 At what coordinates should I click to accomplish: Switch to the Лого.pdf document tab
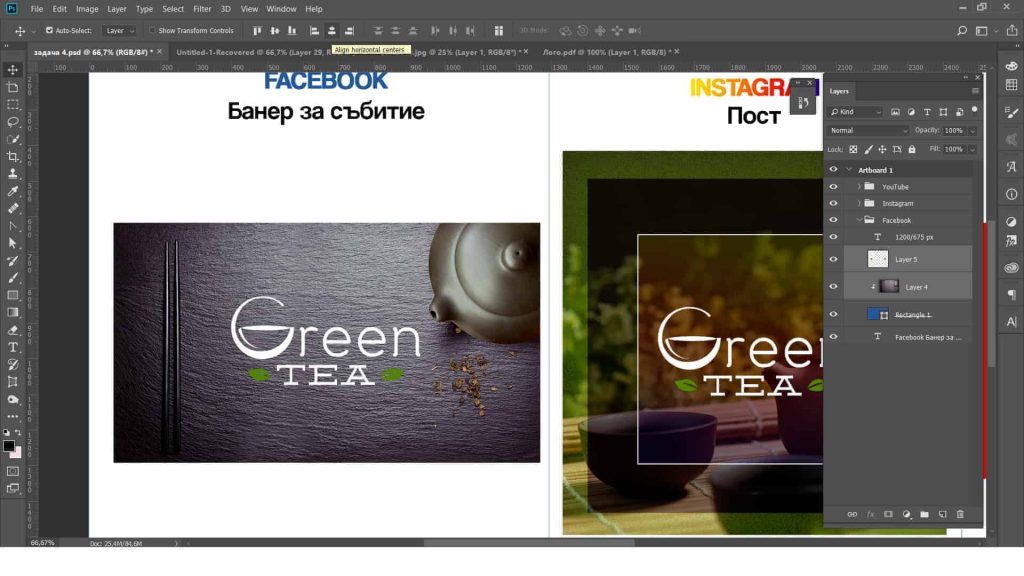[611, 52]
